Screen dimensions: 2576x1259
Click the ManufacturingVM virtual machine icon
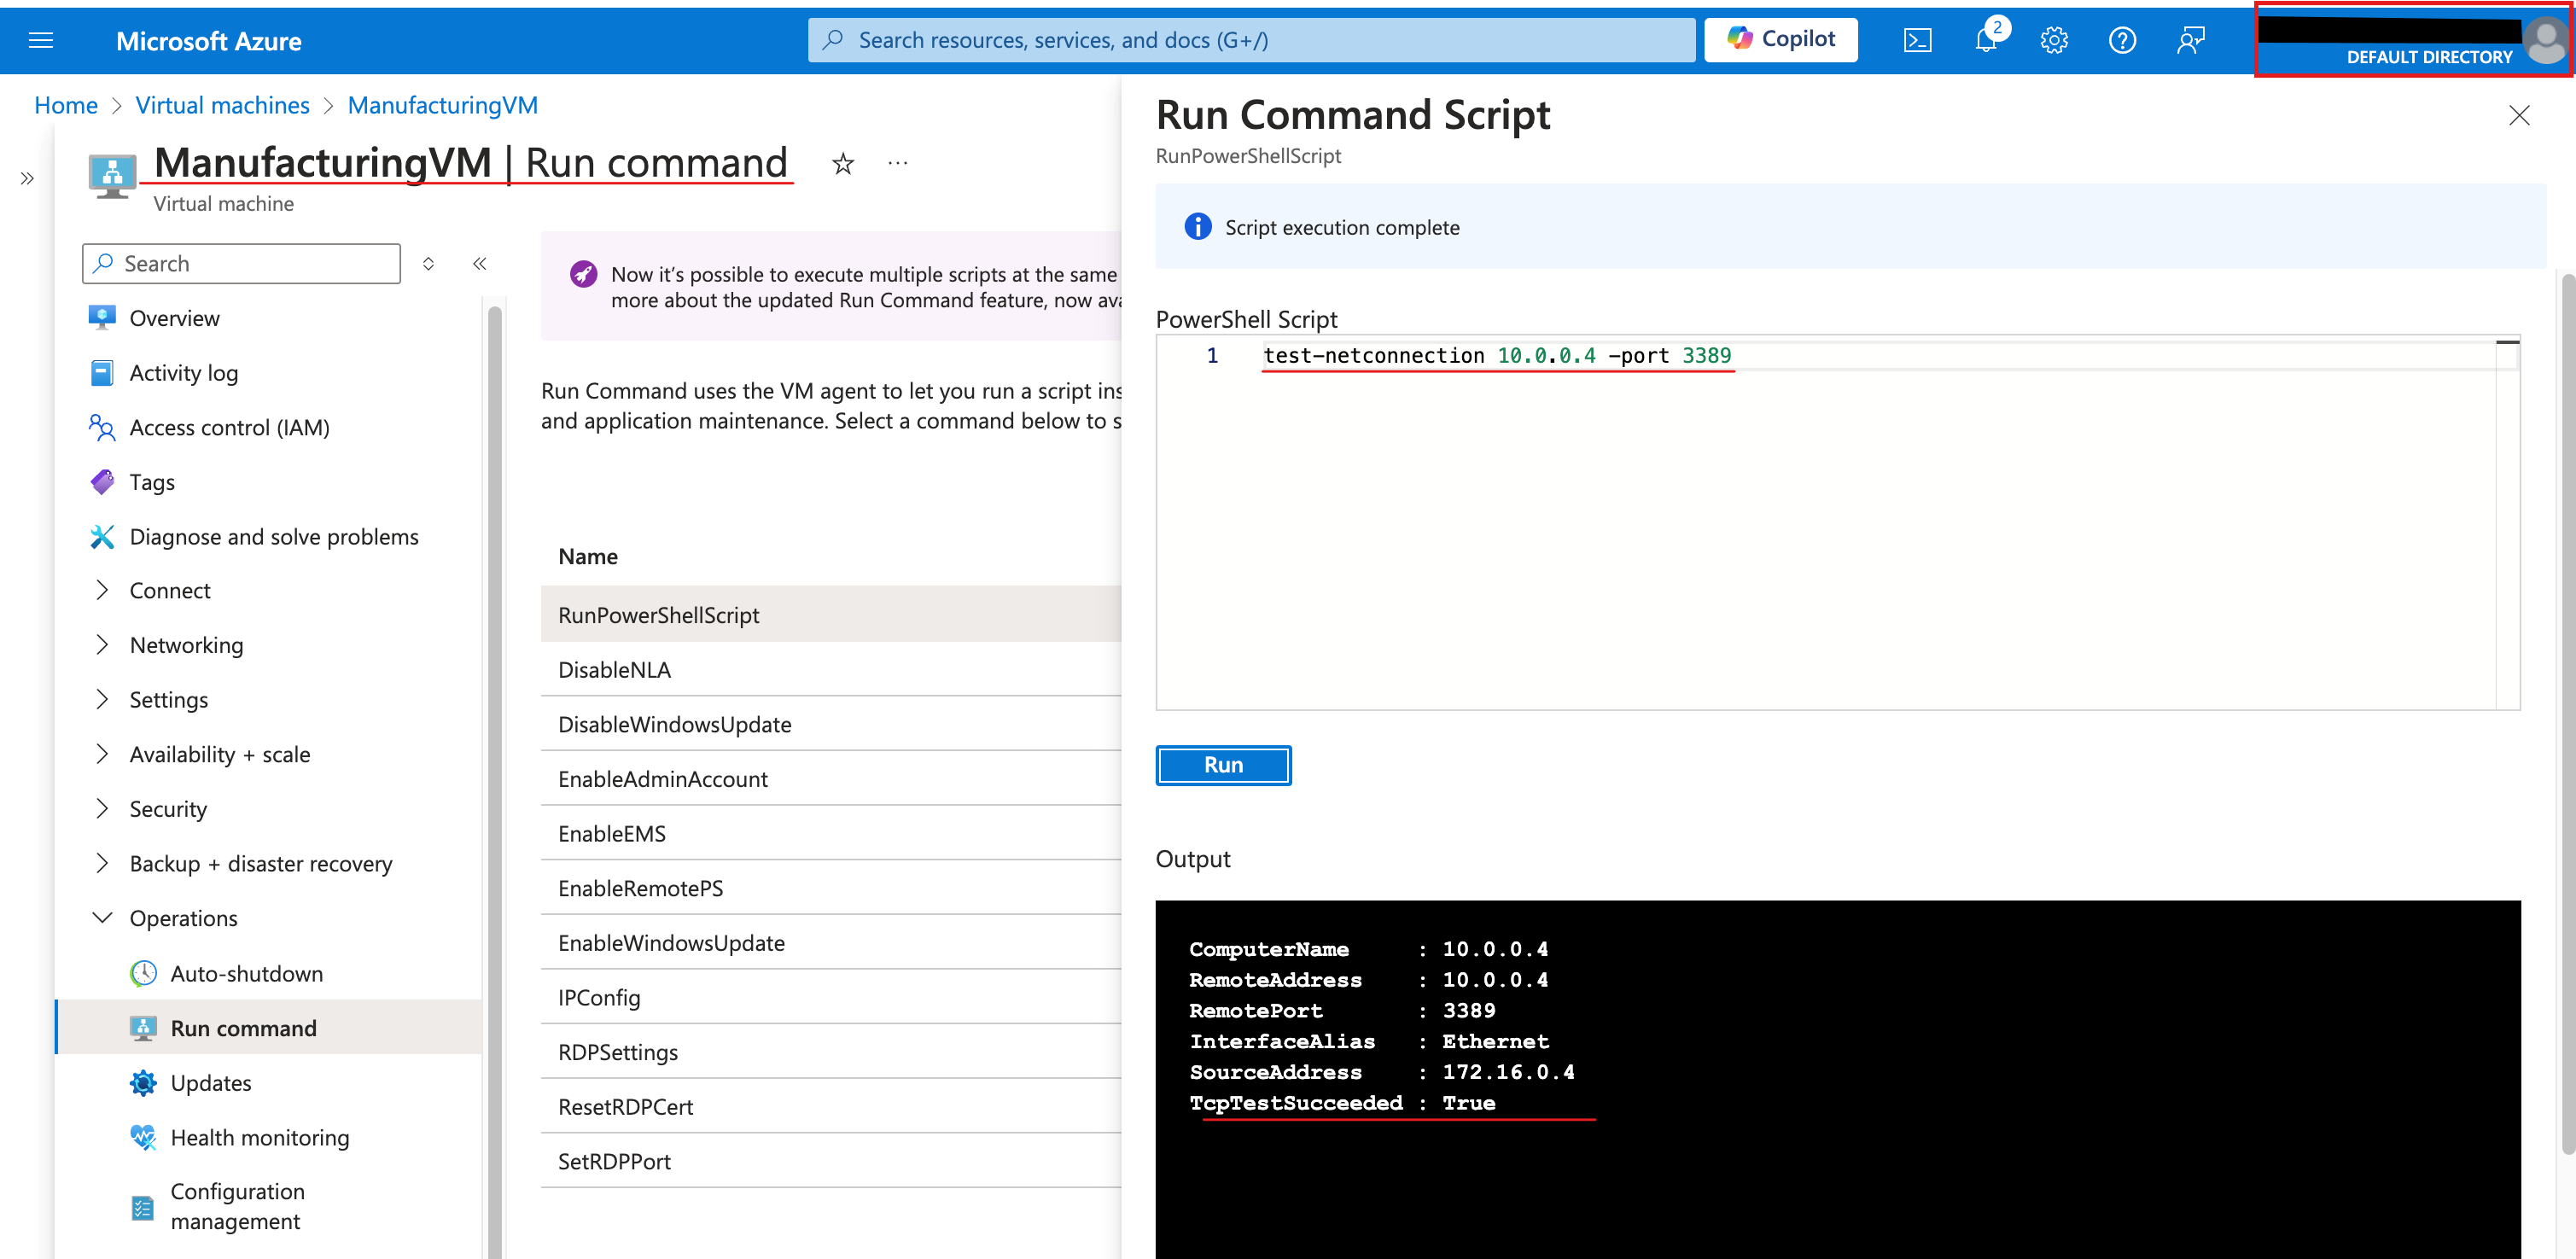(112, 176)
